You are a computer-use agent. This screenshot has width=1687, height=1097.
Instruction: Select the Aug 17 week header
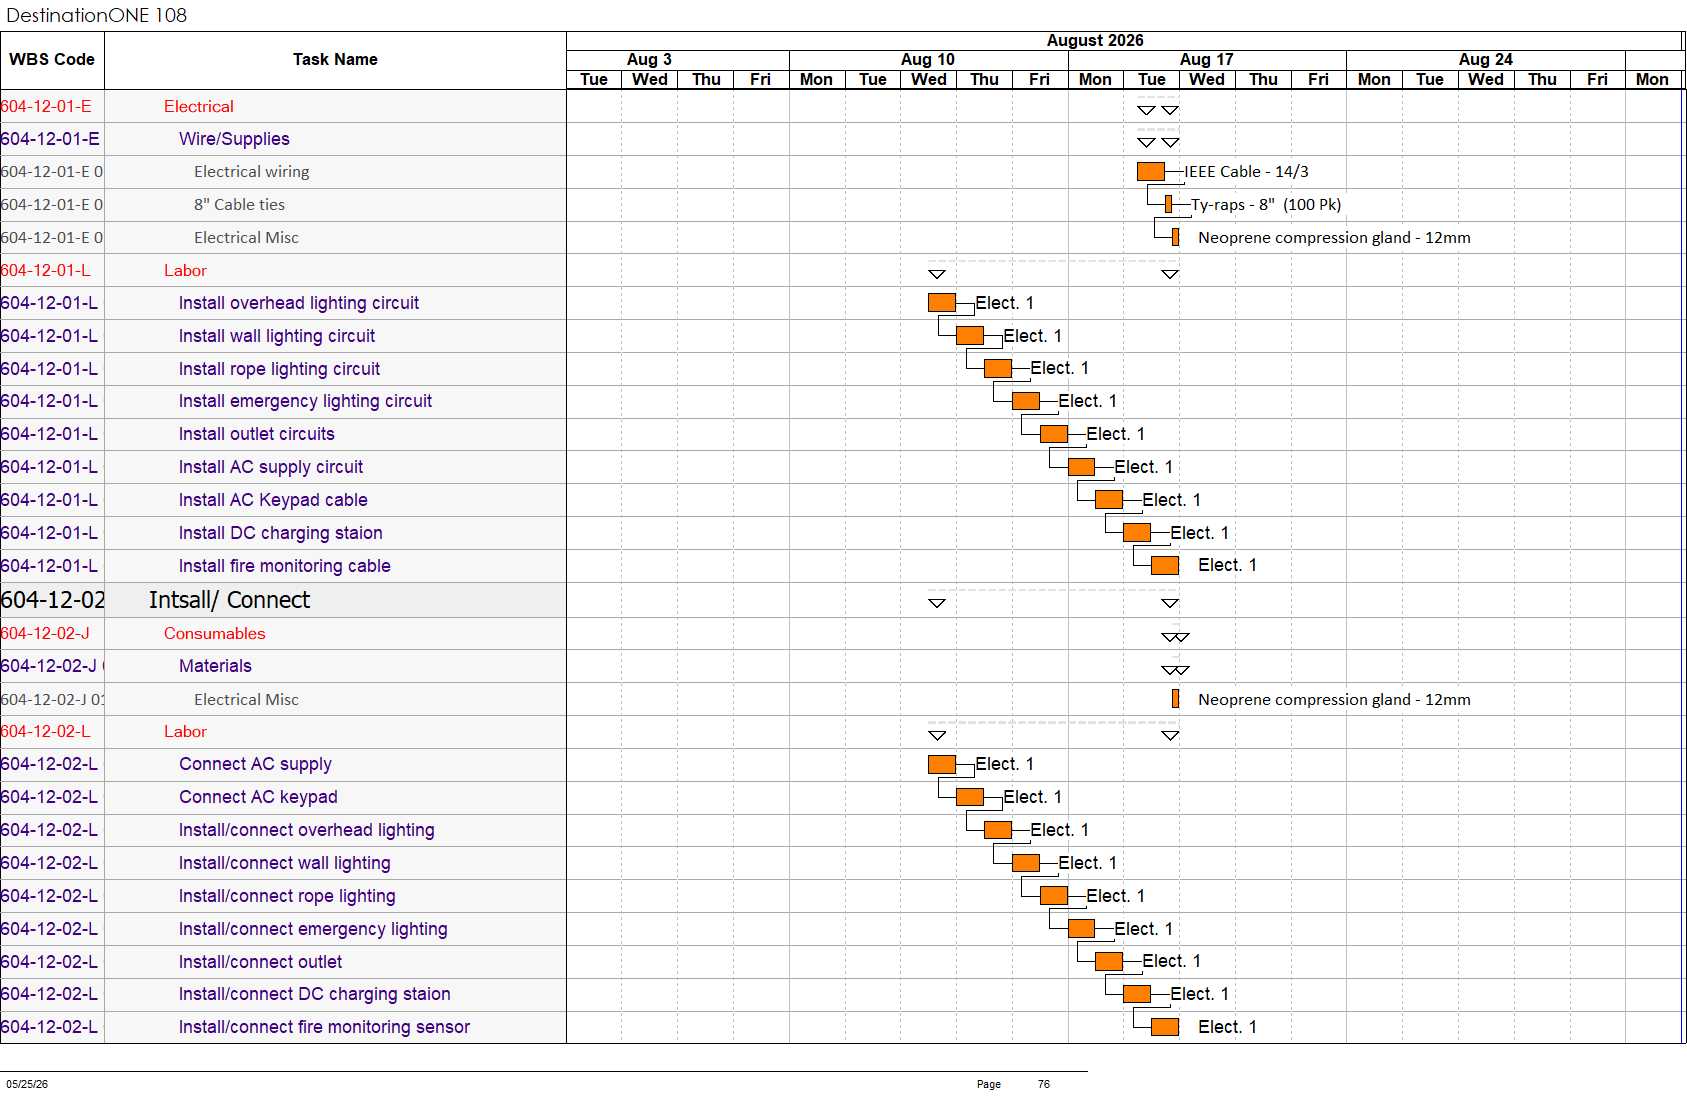tap(1207, 60)
